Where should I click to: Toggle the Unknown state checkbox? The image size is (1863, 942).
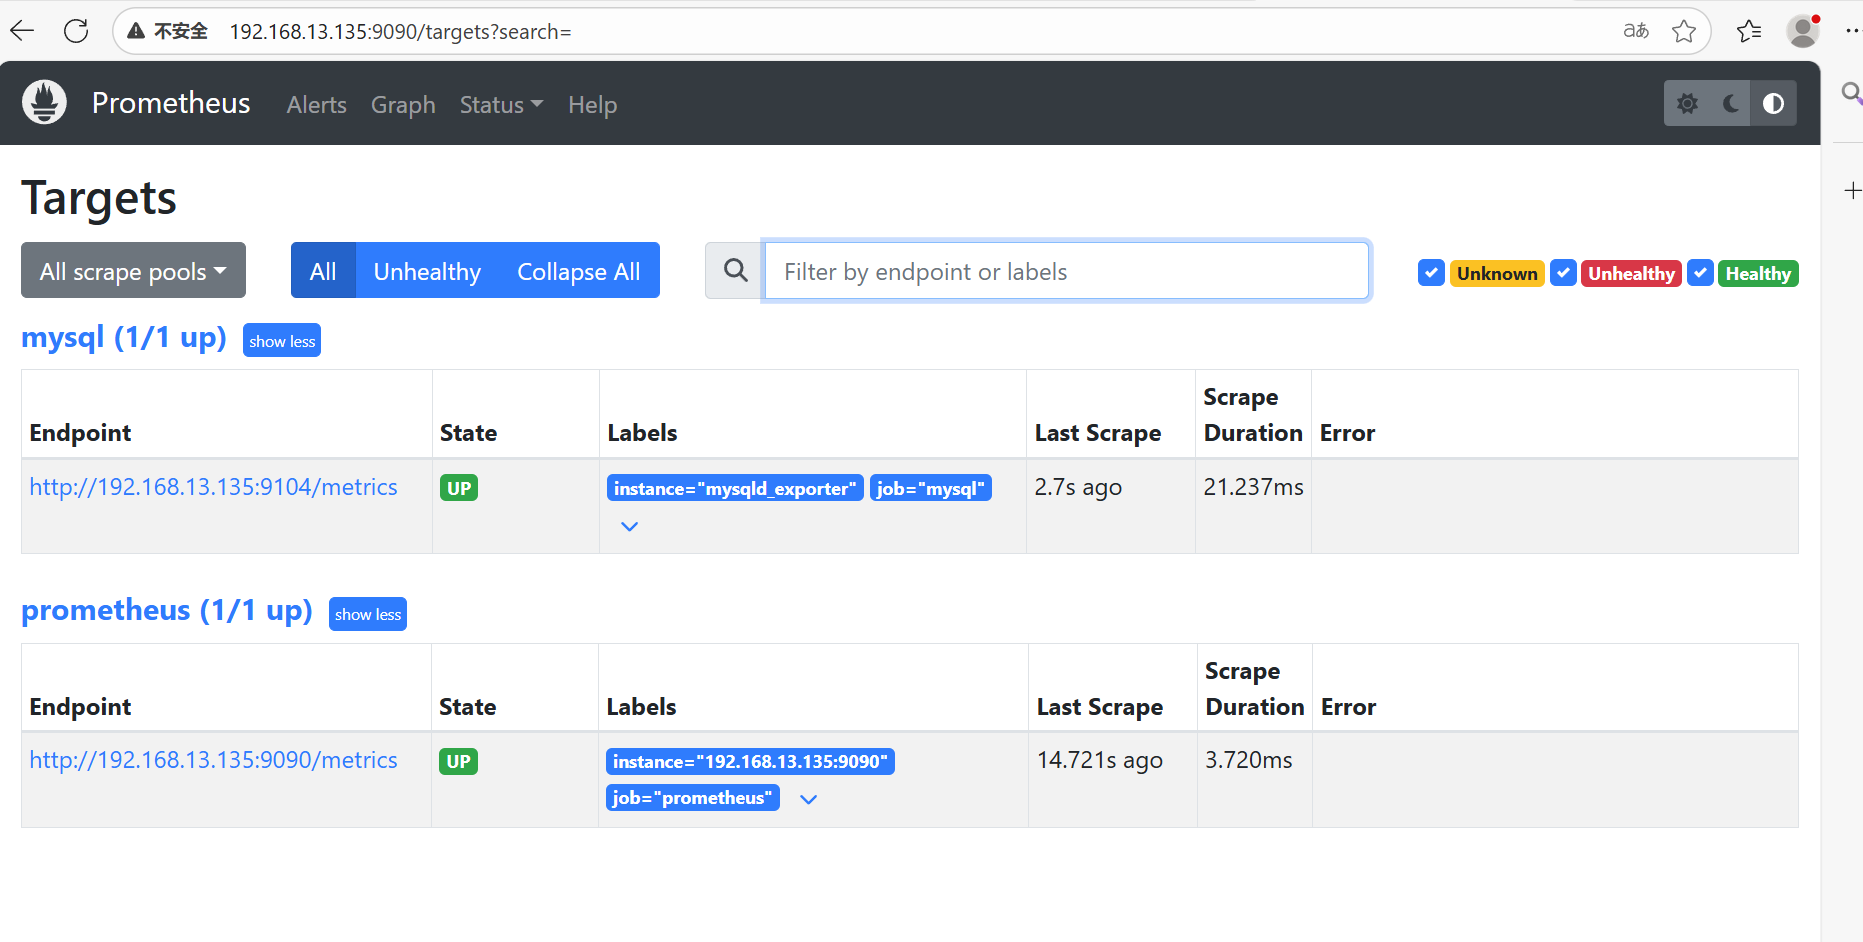[1431, 273]
